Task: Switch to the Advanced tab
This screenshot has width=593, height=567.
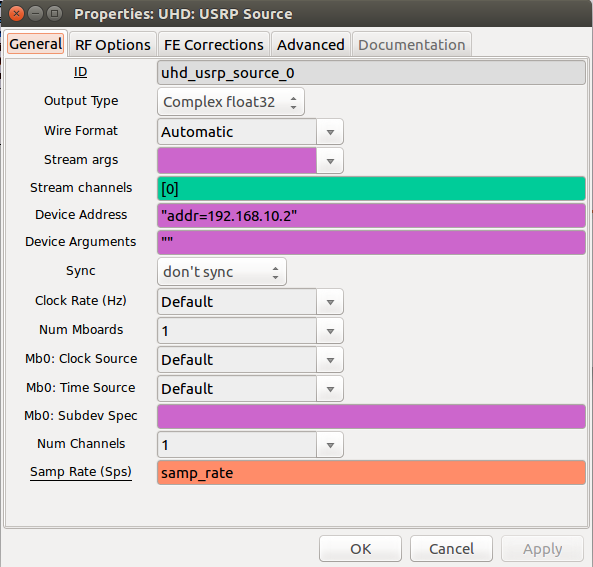Action: (x=310, y=45)
